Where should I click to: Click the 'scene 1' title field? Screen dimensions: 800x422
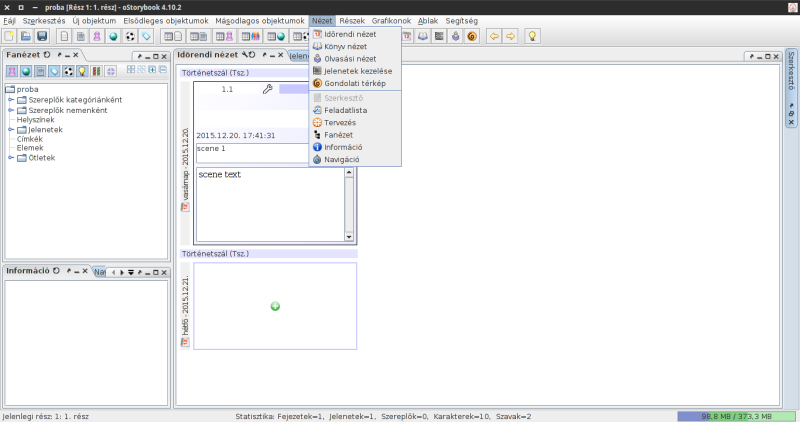pyautogui.click(x=252, y=153)
